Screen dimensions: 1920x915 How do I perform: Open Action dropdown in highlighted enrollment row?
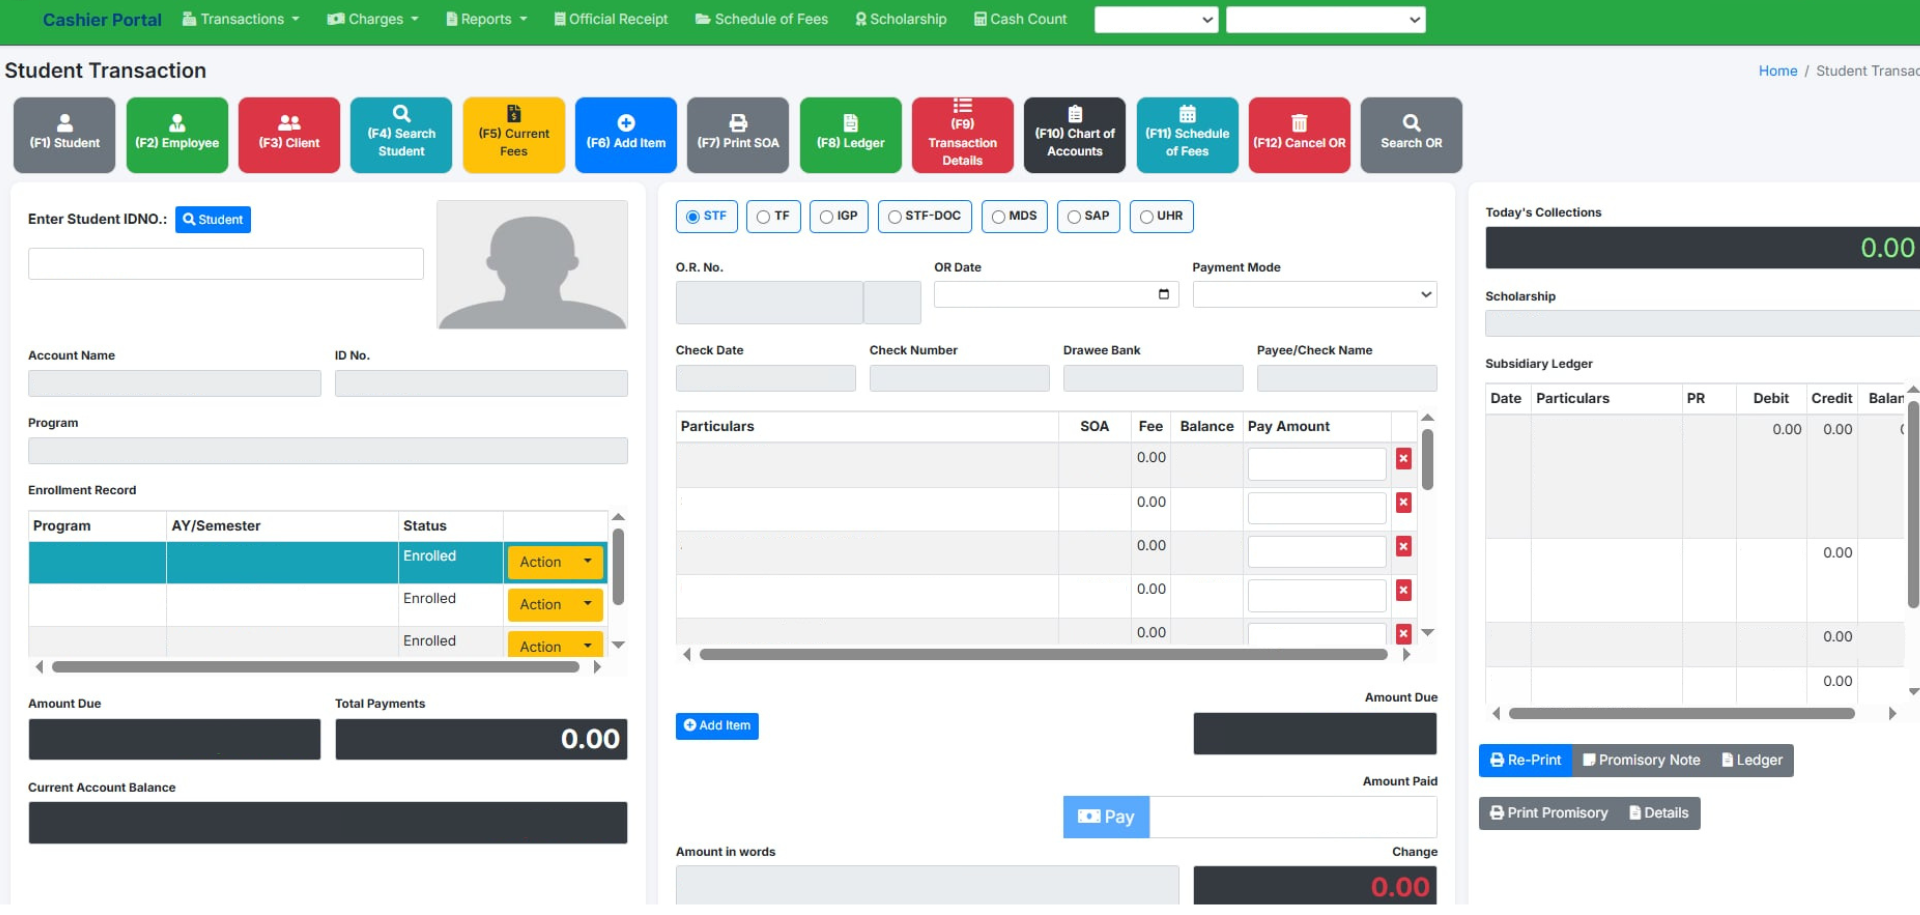[555, 562]
